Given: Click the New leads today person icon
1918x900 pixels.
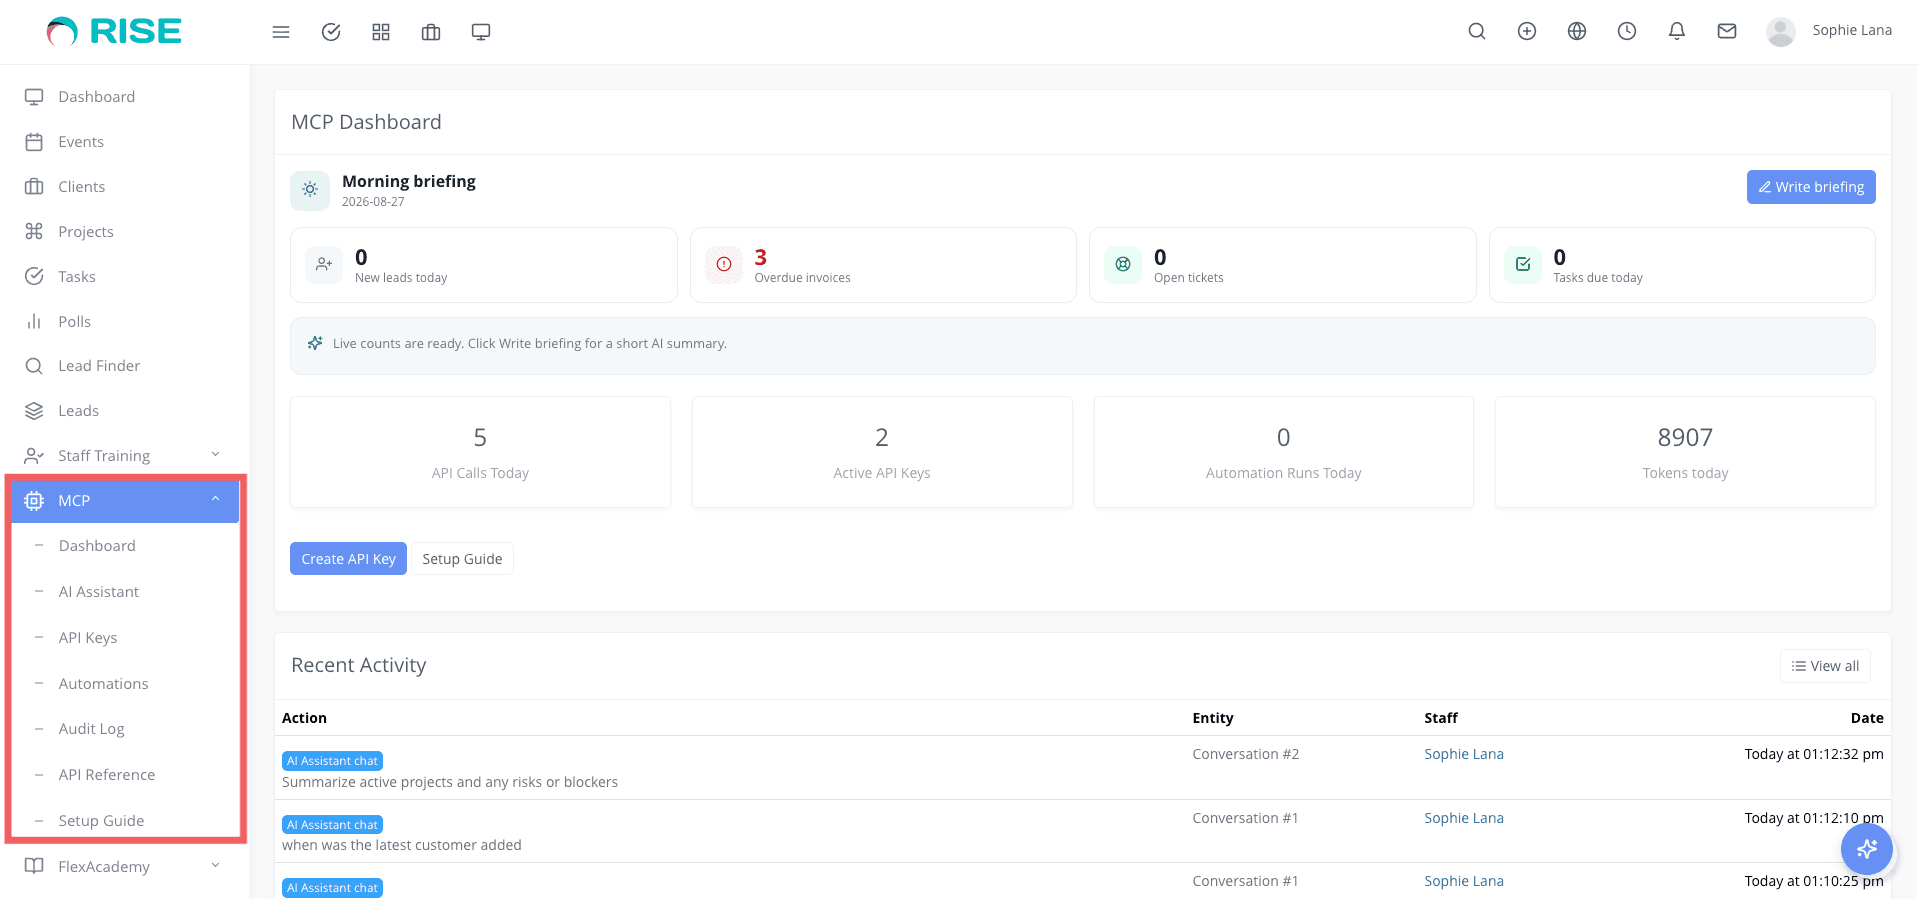Looking at the screenshot, I should [324, 265].
